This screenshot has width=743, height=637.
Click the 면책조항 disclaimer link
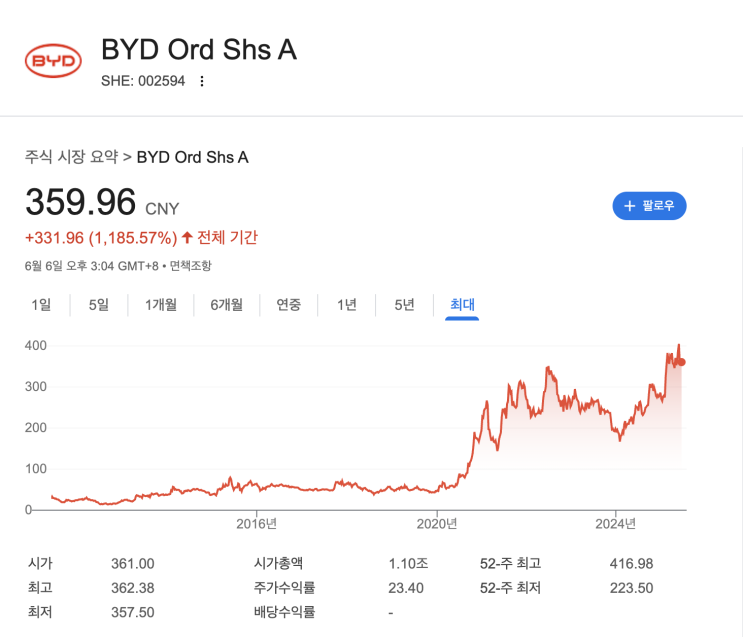(190, 266)
